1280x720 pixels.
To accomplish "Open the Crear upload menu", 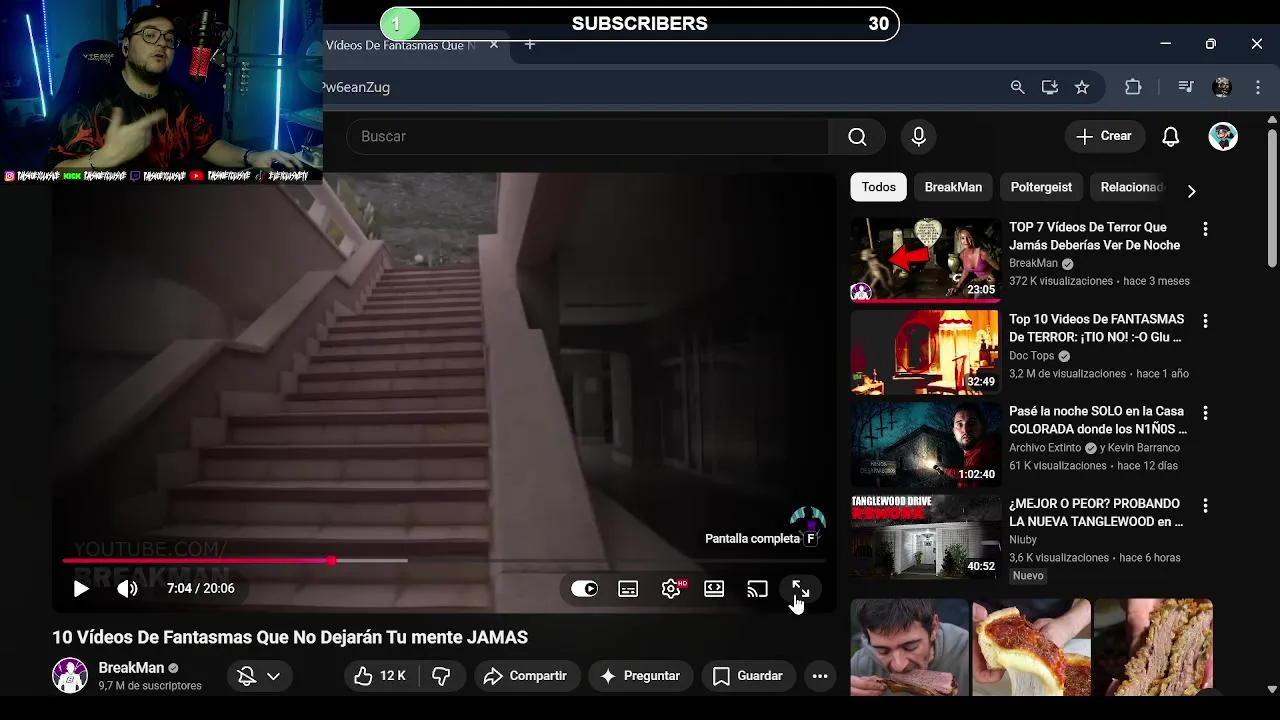I will point(1104,136).
